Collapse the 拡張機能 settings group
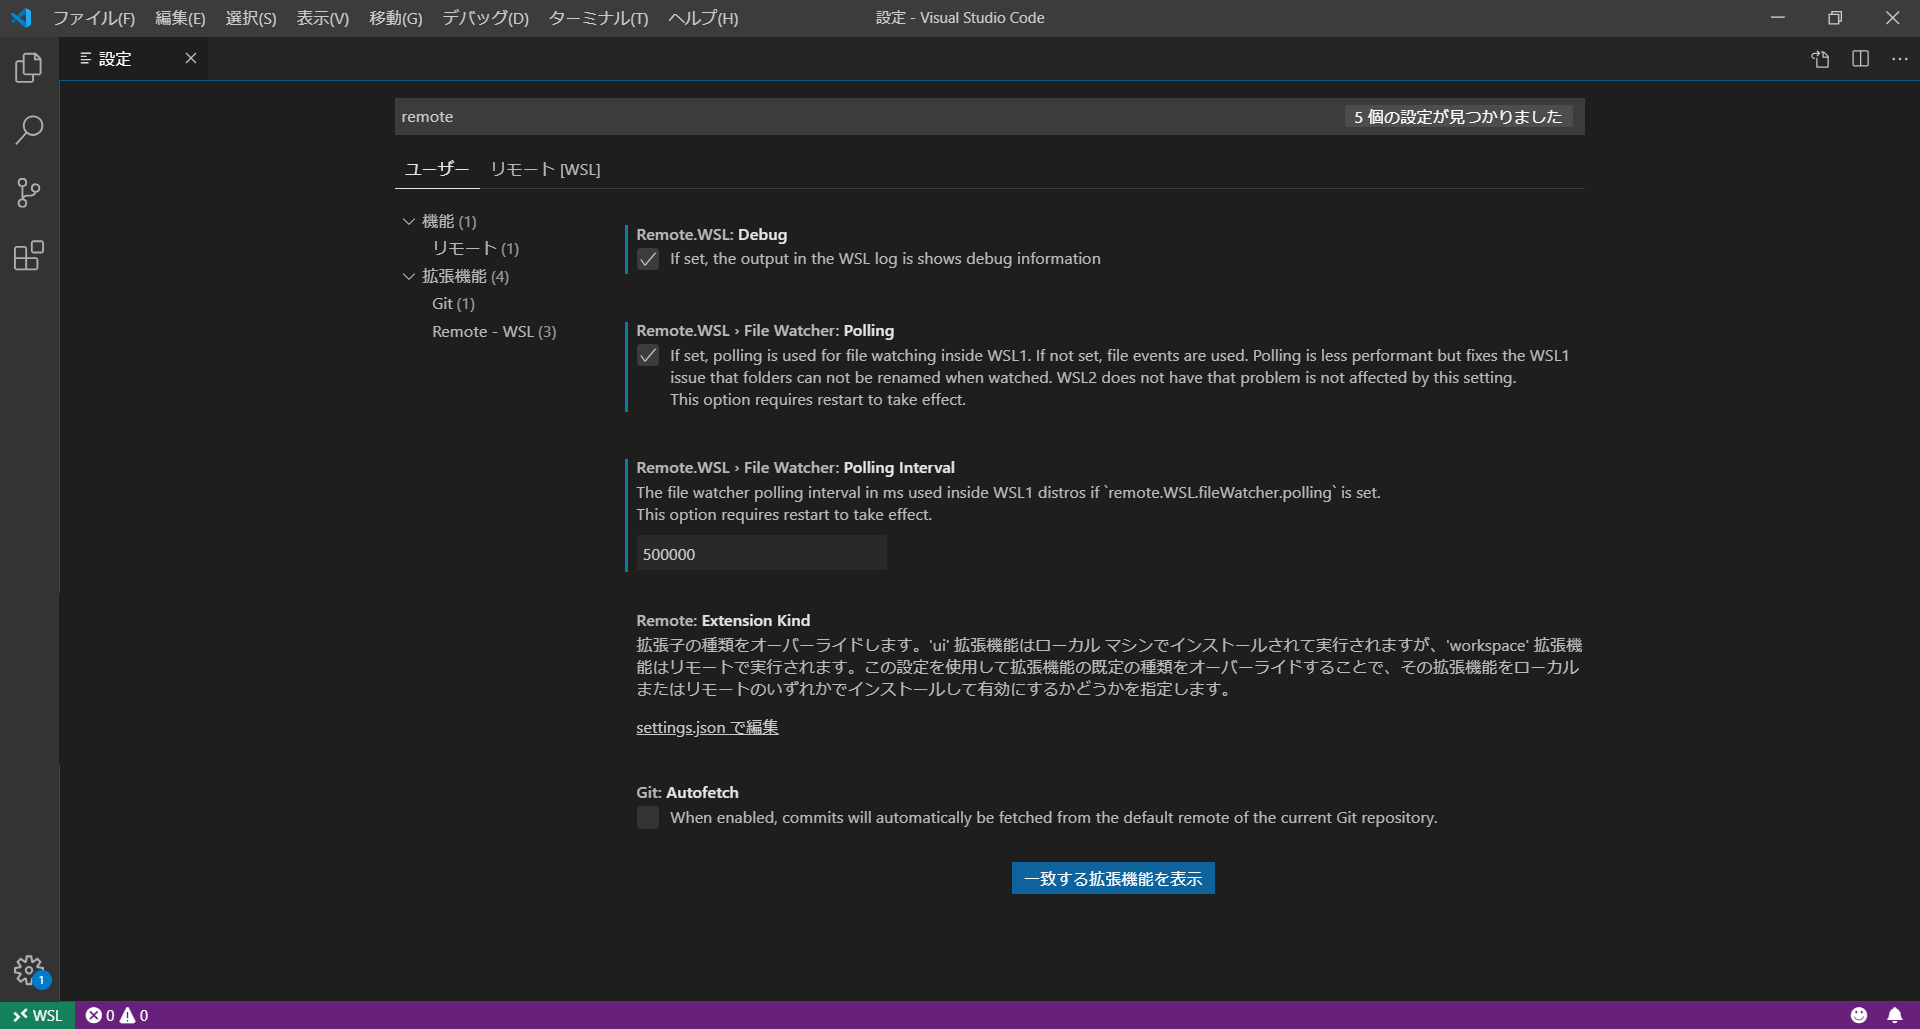1920x1029 pixels. click(x=409, y=276)
